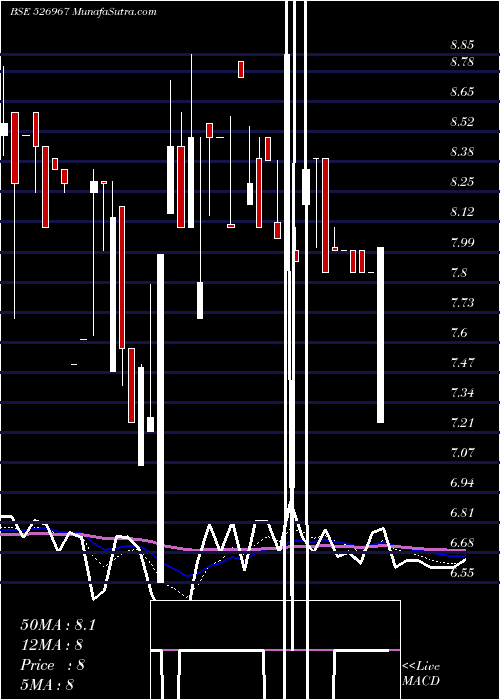Click the 7.6 price axis label
This screenshot has width=500, height=700.
click(458, 333)
